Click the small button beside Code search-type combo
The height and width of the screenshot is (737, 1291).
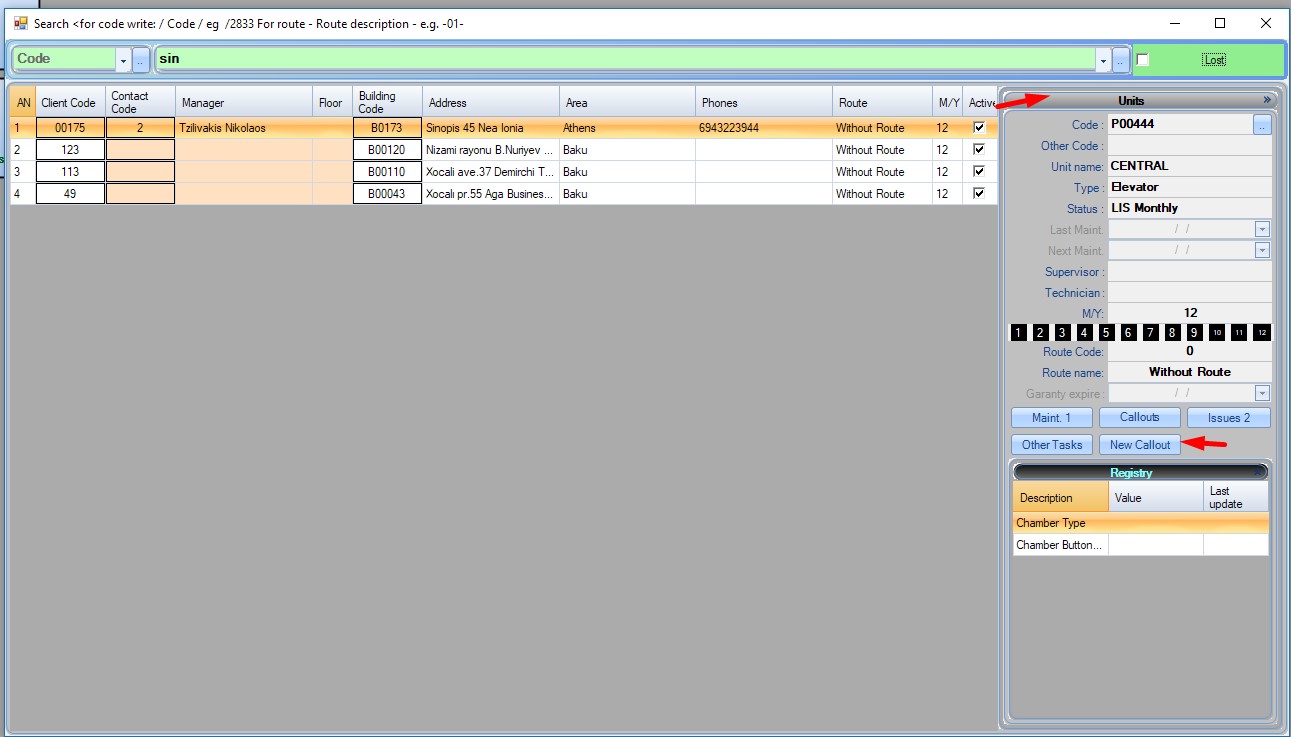coord(141,60)
